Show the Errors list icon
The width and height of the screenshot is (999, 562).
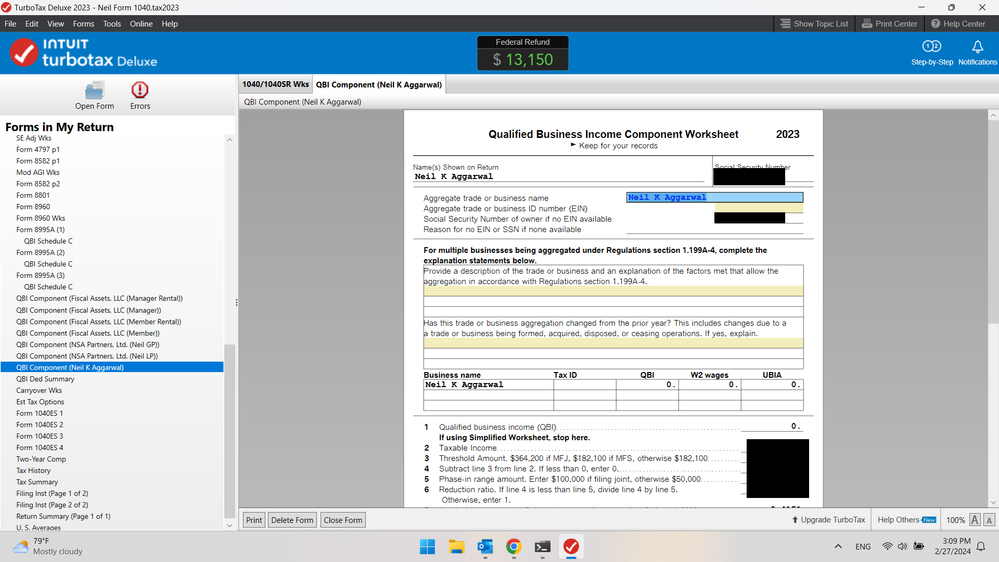[140, 96]
